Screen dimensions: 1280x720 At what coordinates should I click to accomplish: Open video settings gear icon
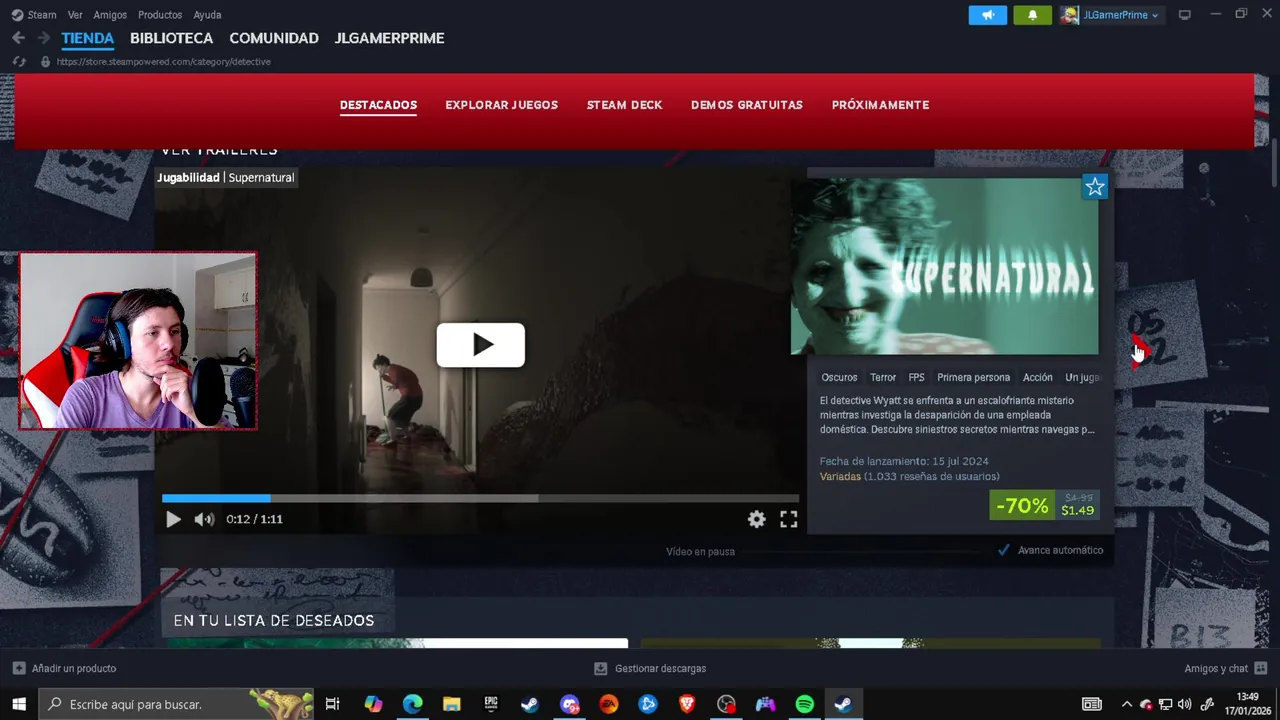[x=757, y=519]
